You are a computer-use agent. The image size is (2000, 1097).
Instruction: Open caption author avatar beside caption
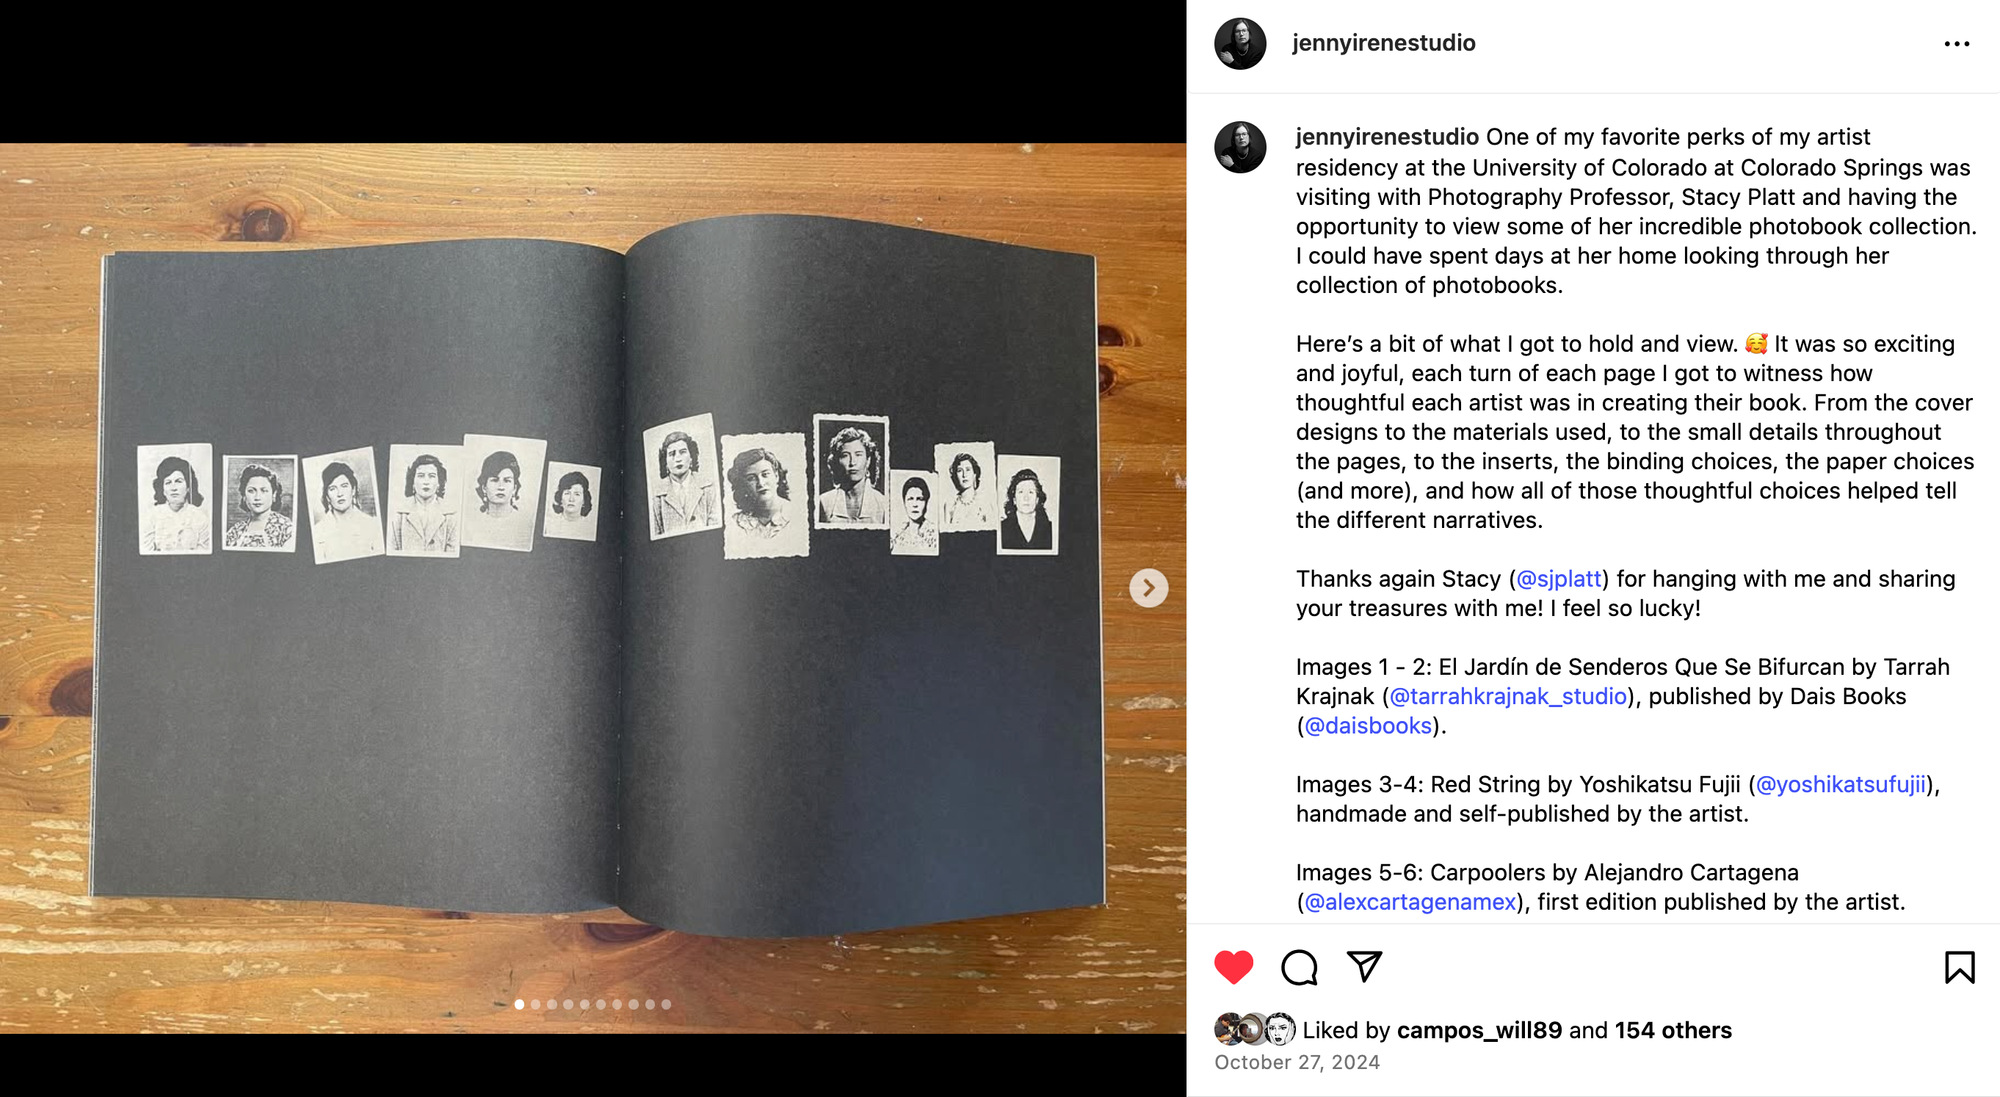(x=1240, y=147)
